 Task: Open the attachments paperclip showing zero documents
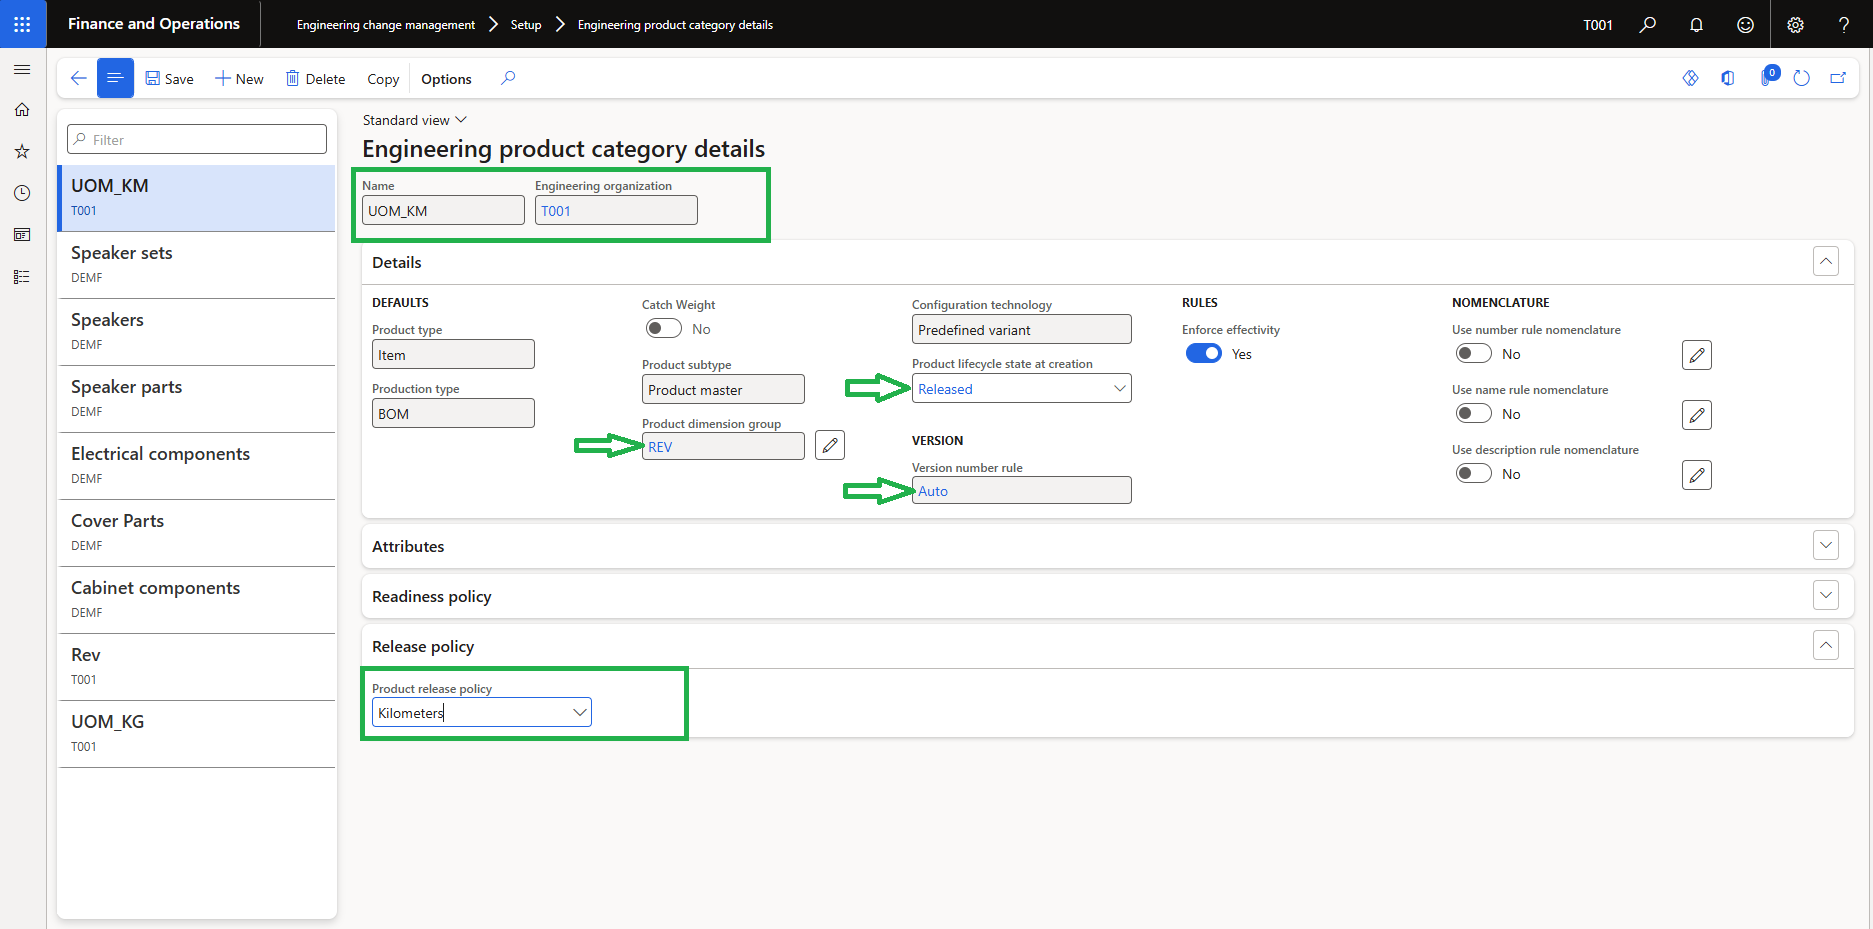1766,77
